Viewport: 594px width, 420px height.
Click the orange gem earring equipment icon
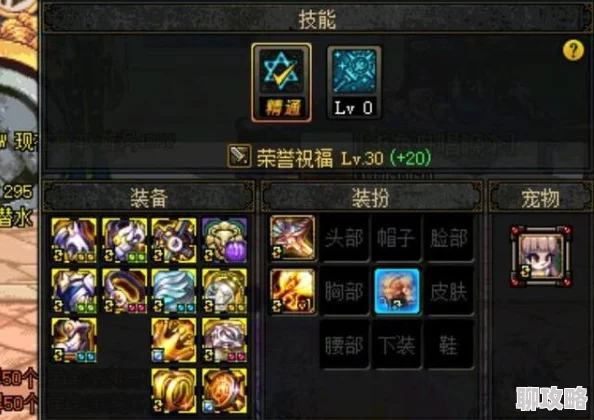click(225, 390)
